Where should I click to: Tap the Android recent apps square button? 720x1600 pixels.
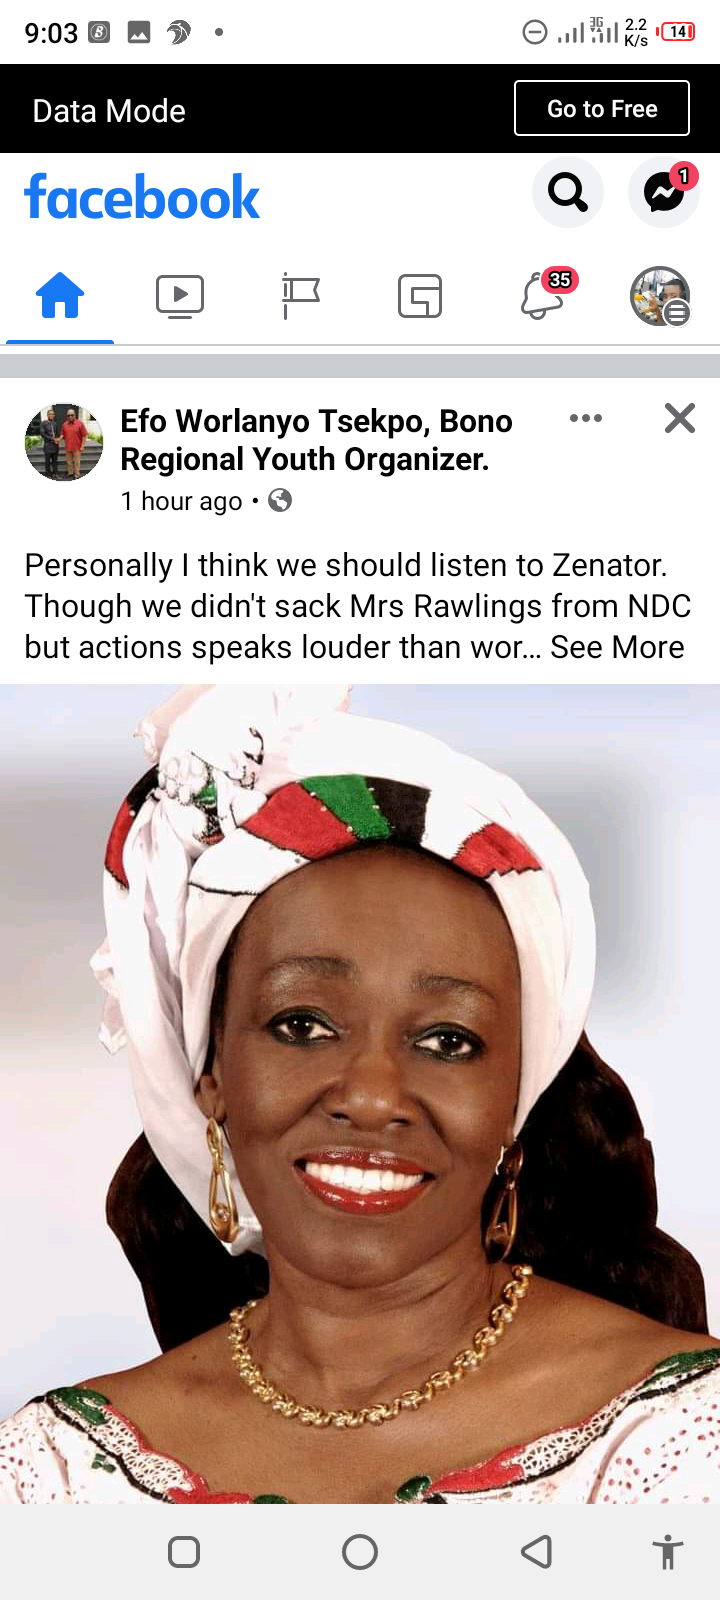tap(184, 1552)
